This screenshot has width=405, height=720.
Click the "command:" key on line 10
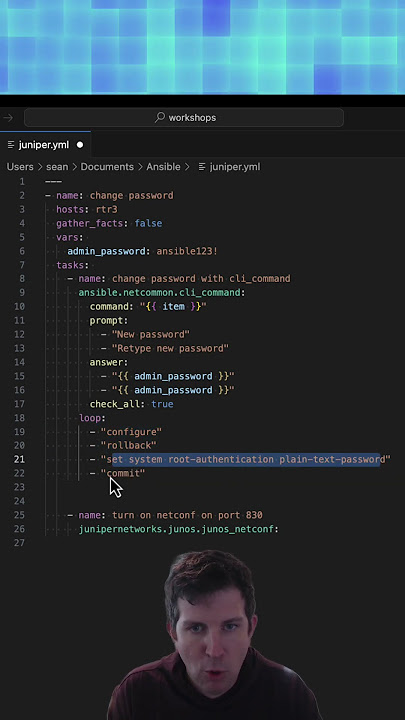tap(112, 306)
